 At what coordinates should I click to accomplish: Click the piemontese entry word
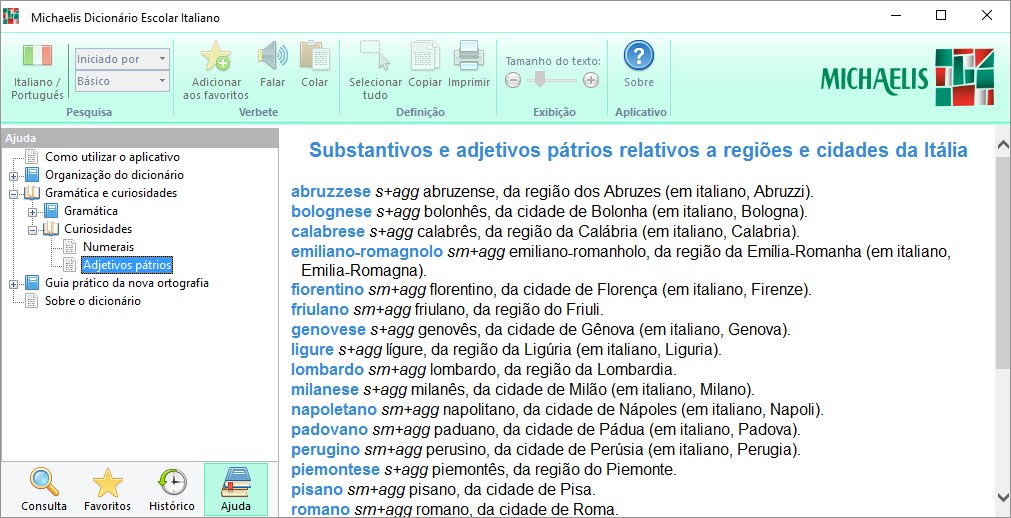click(336, 469)
